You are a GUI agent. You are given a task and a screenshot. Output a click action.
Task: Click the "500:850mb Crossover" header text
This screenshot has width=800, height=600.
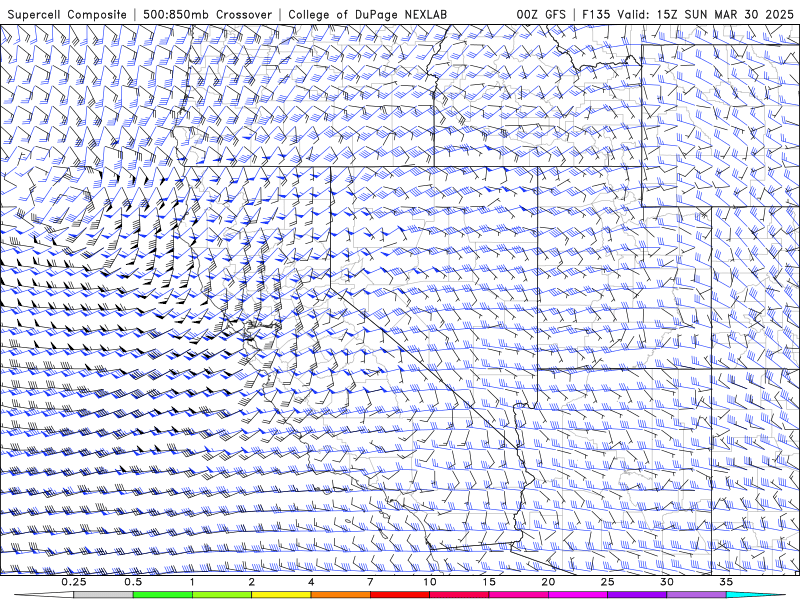click(x=208, y=14)
